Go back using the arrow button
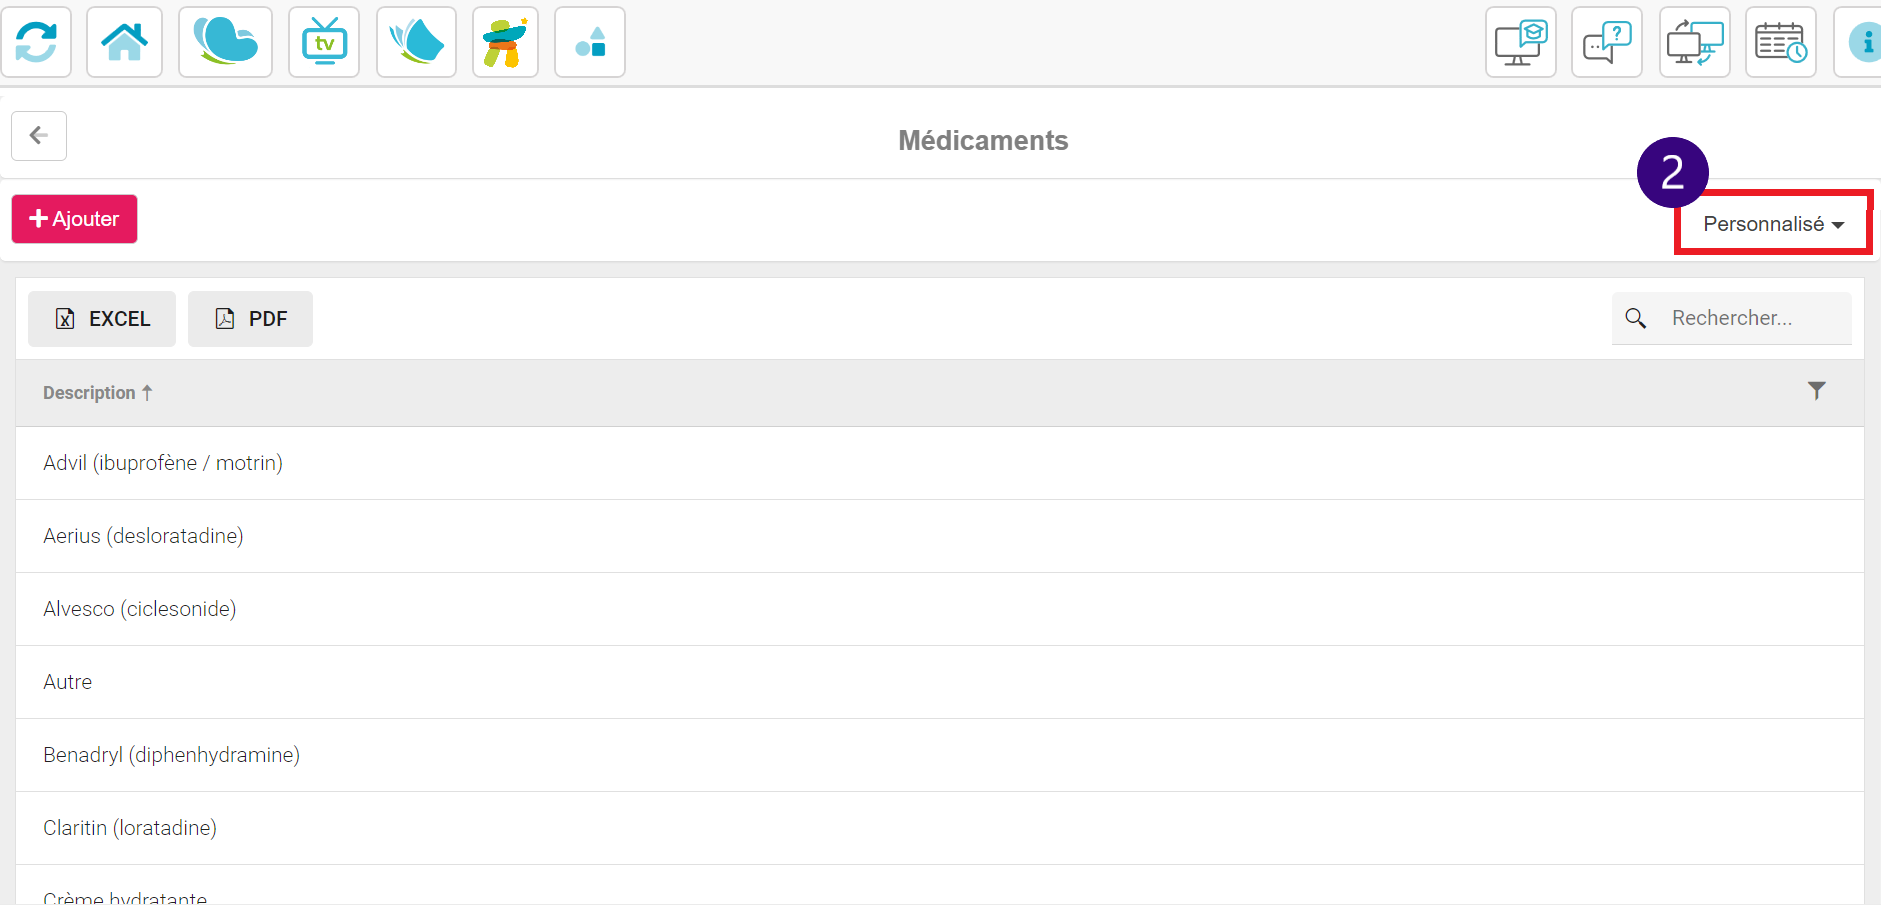The width and height of the screenshot is (1881, 905). 39,136
